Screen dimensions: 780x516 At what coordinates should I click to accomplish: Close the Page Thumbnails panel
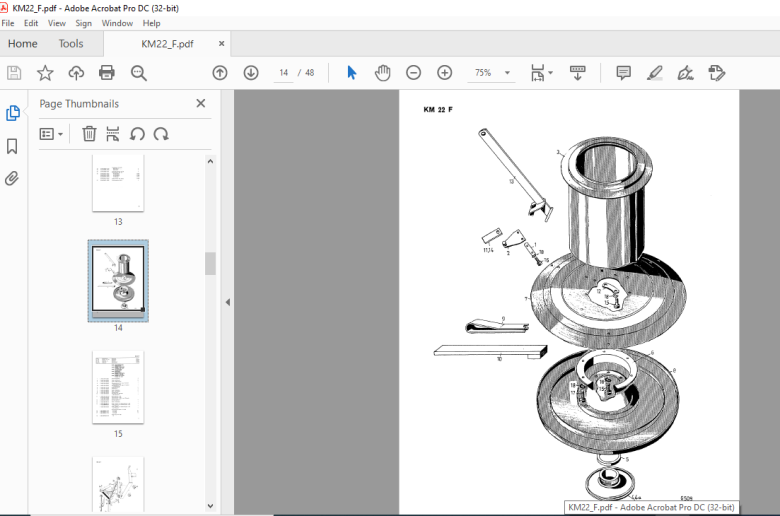(200, 103)
